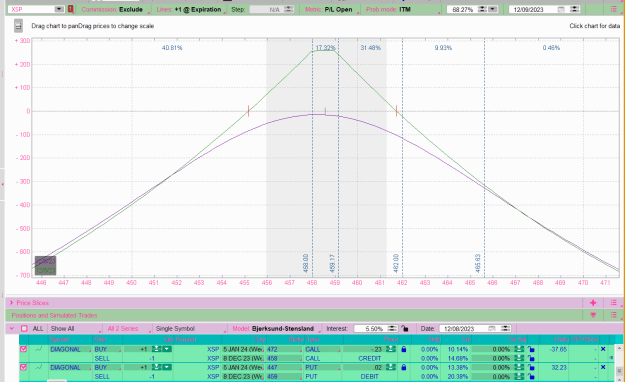This screenshot has width=625, height=382.
Task: Click the Step value stepper
Action: click(x=289, y=9)
